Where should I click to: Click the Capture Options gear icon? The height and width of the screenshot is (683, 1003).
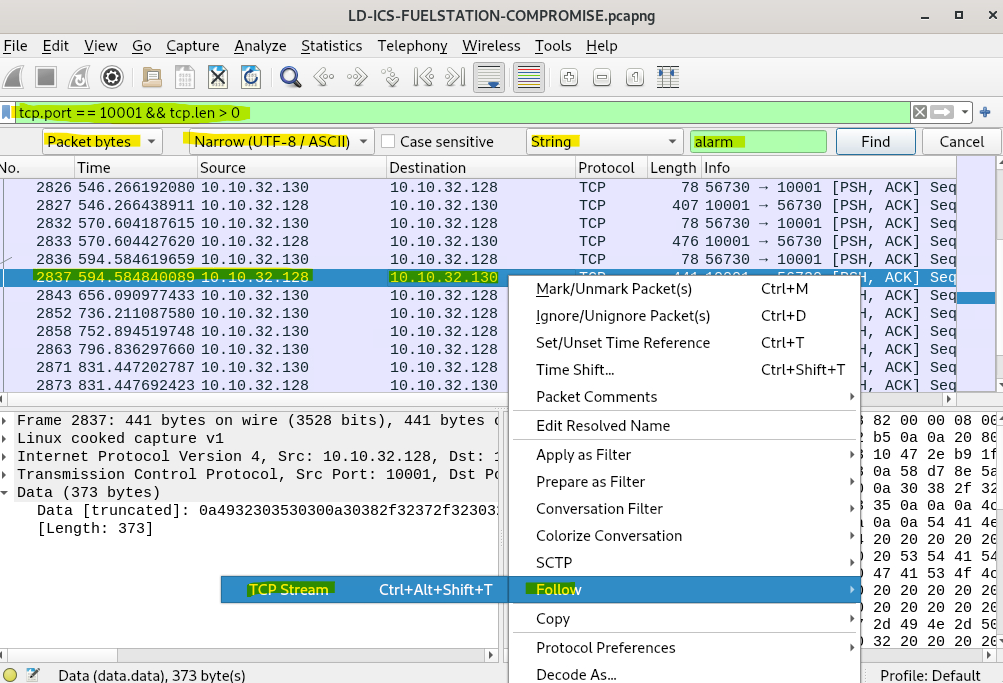112,77
